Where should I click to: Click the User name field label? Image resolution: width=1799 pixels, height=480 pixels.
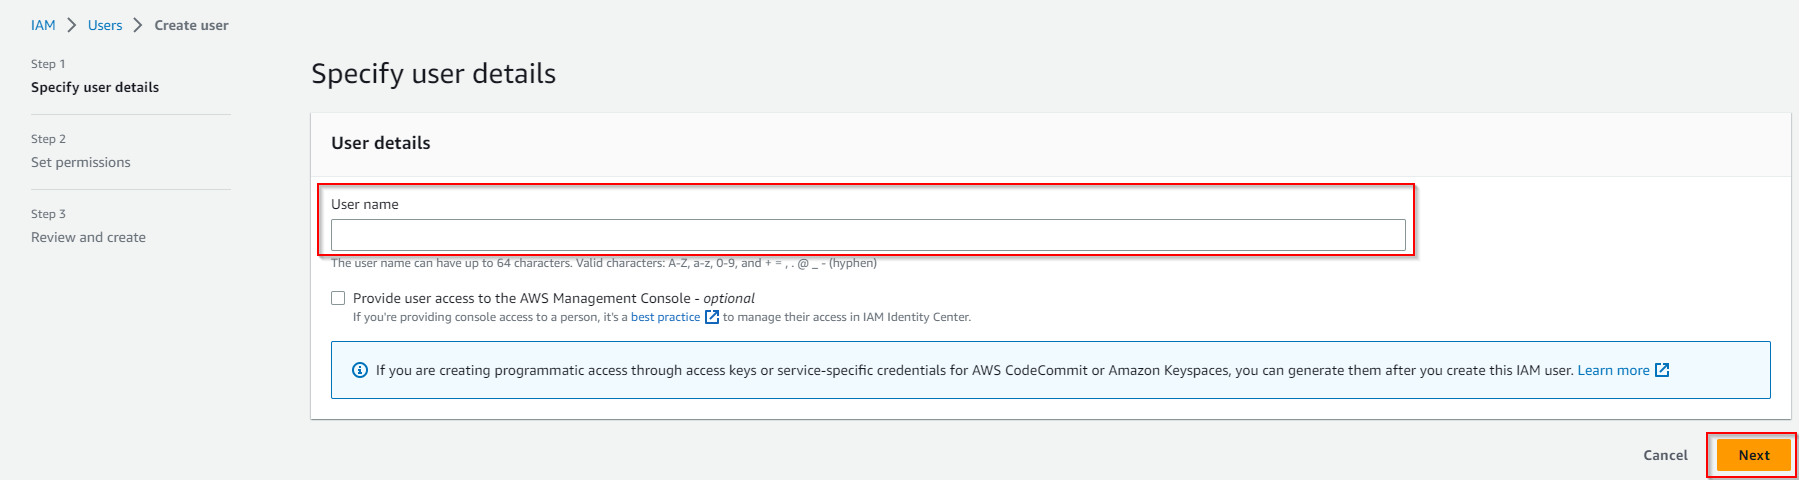[365, 204]
